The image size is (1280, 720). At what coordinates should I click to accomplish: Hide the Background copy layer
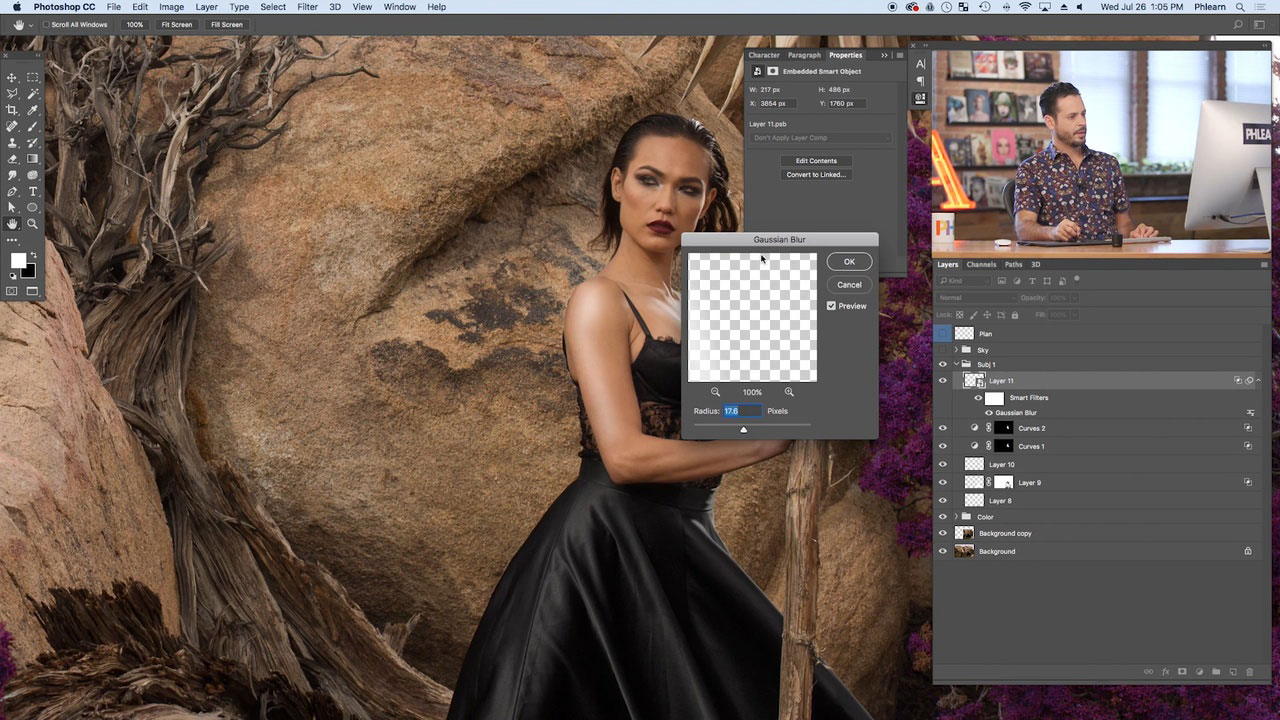[x=942, y=533]
